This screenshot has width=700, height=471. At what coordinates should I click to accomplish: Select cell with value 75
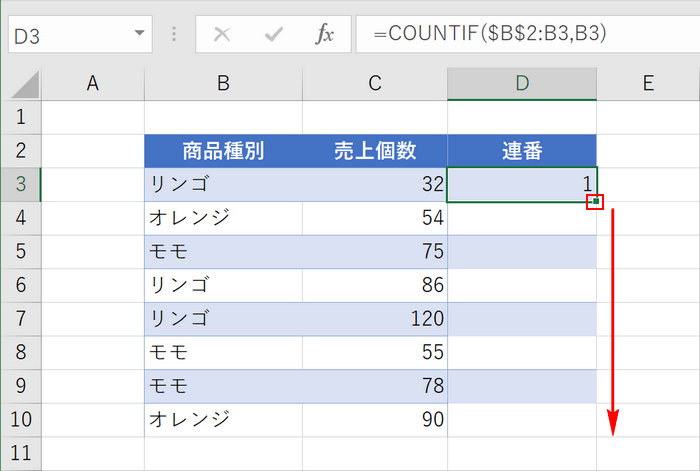coord(375,252)
